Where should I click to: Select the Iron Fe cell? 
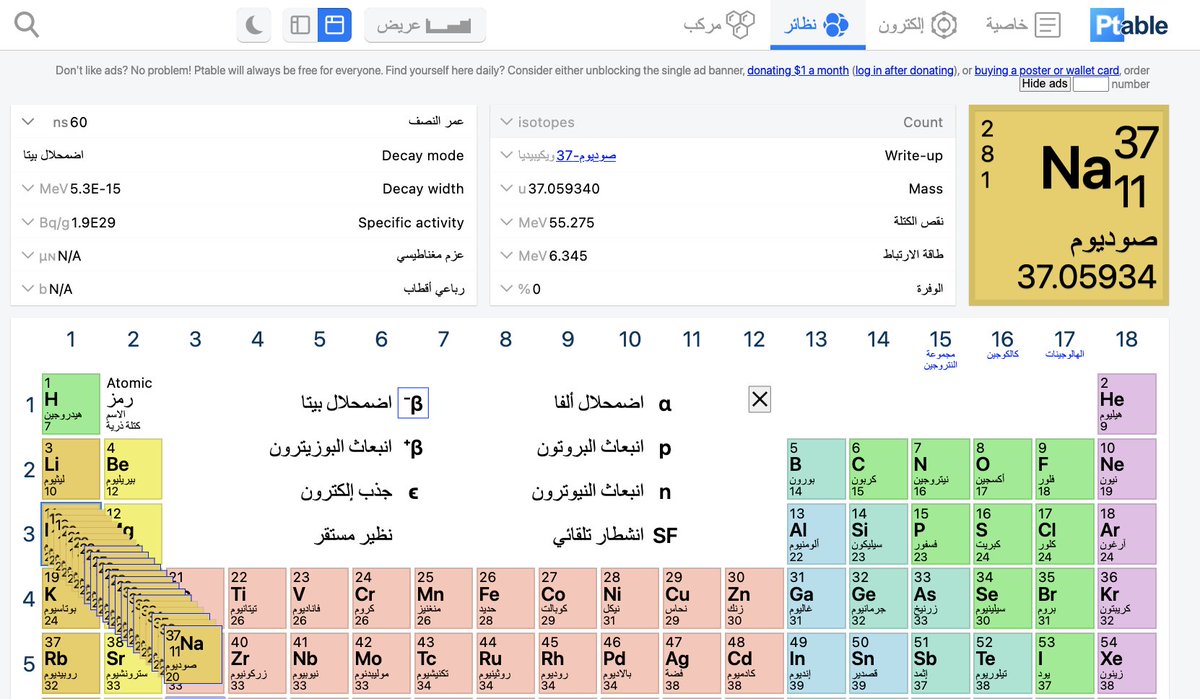click(x=505, y=599)
